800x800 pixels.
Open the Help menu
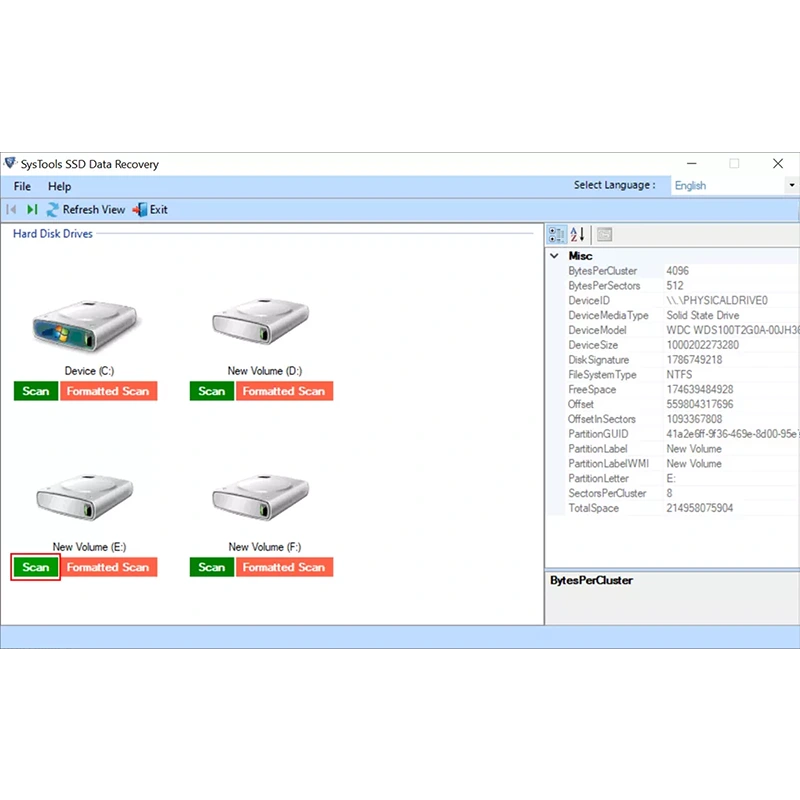[x=59, y=186]
